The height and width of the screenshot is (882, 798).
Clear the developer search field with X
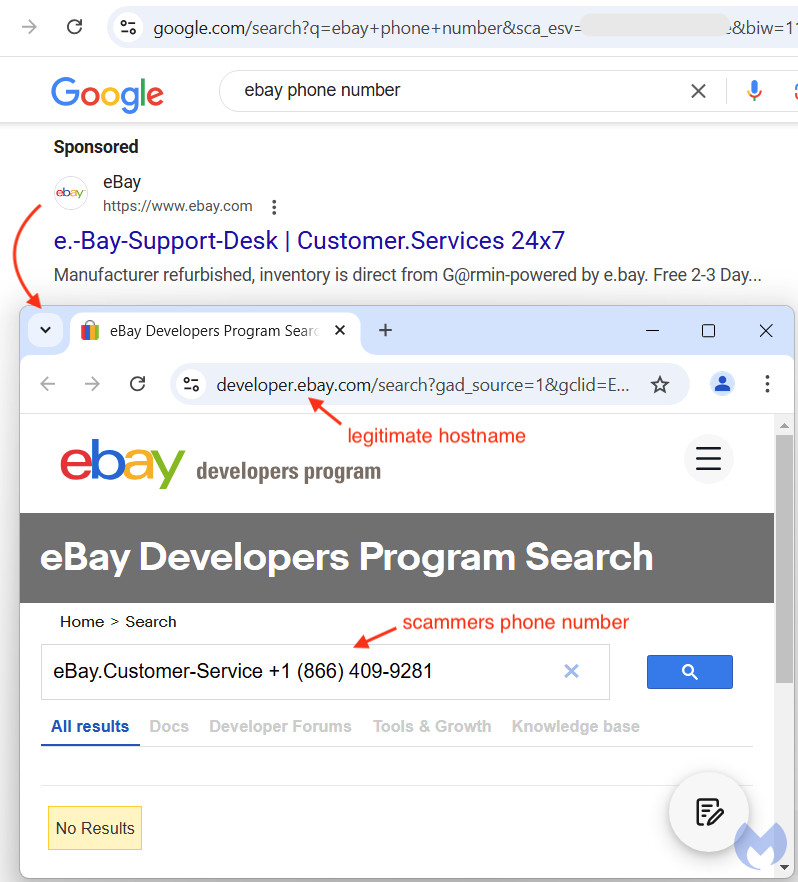[x=571, y=671]
